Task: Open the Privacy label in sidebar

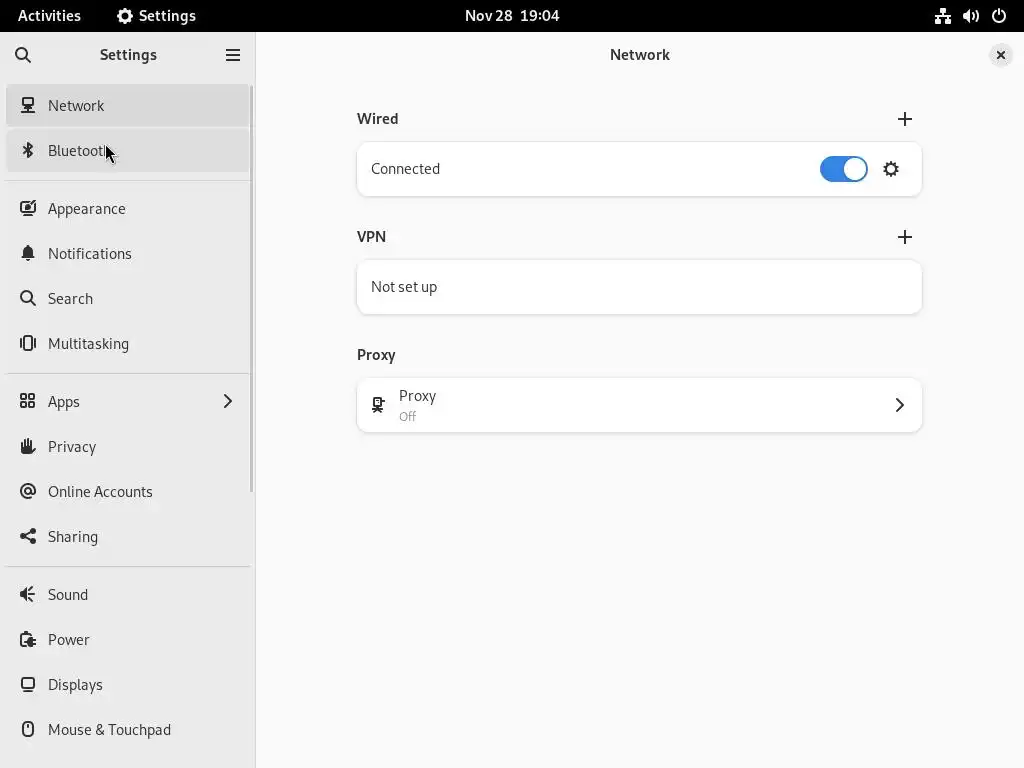Action: coord(72,447)
